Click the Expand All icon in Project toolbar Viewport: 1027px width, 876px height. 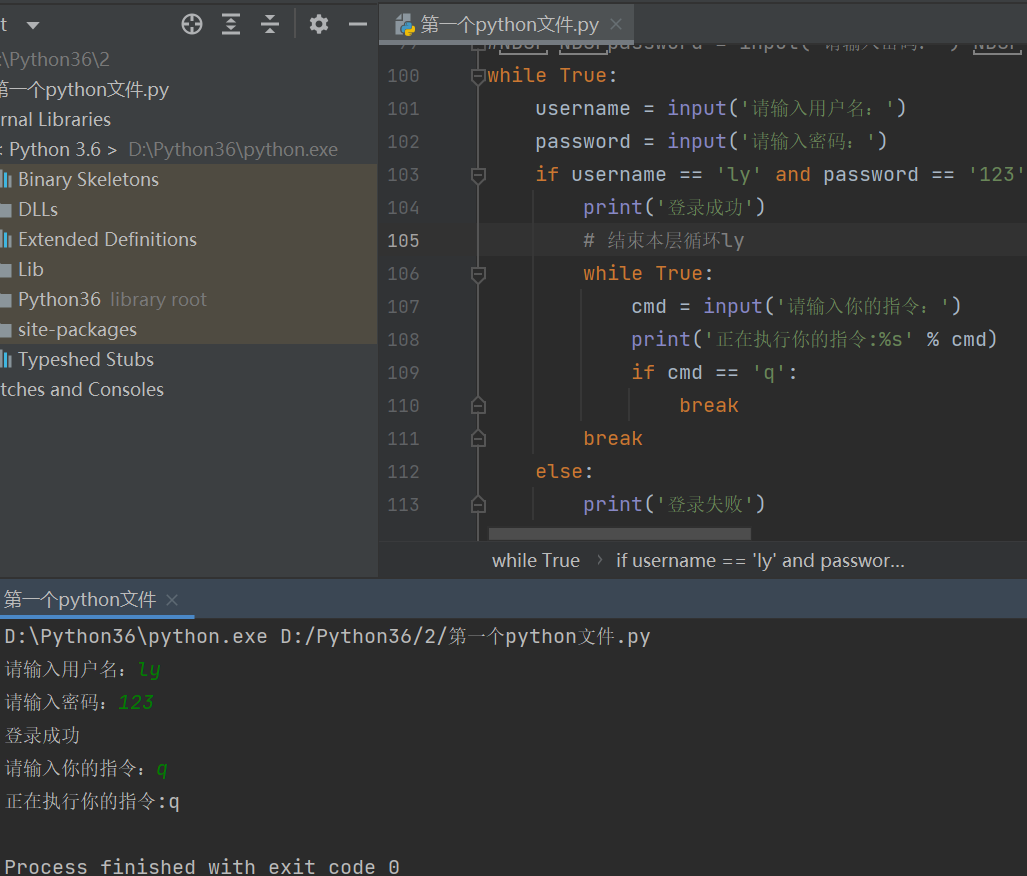231,25
